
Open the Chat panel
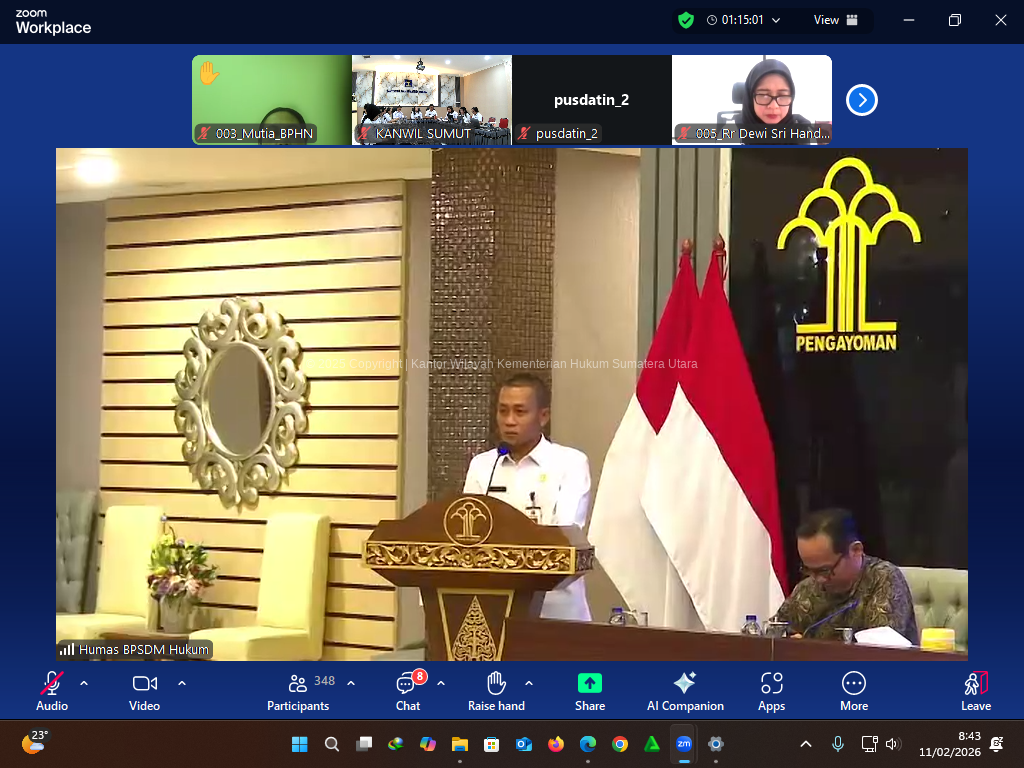(407, 691)
